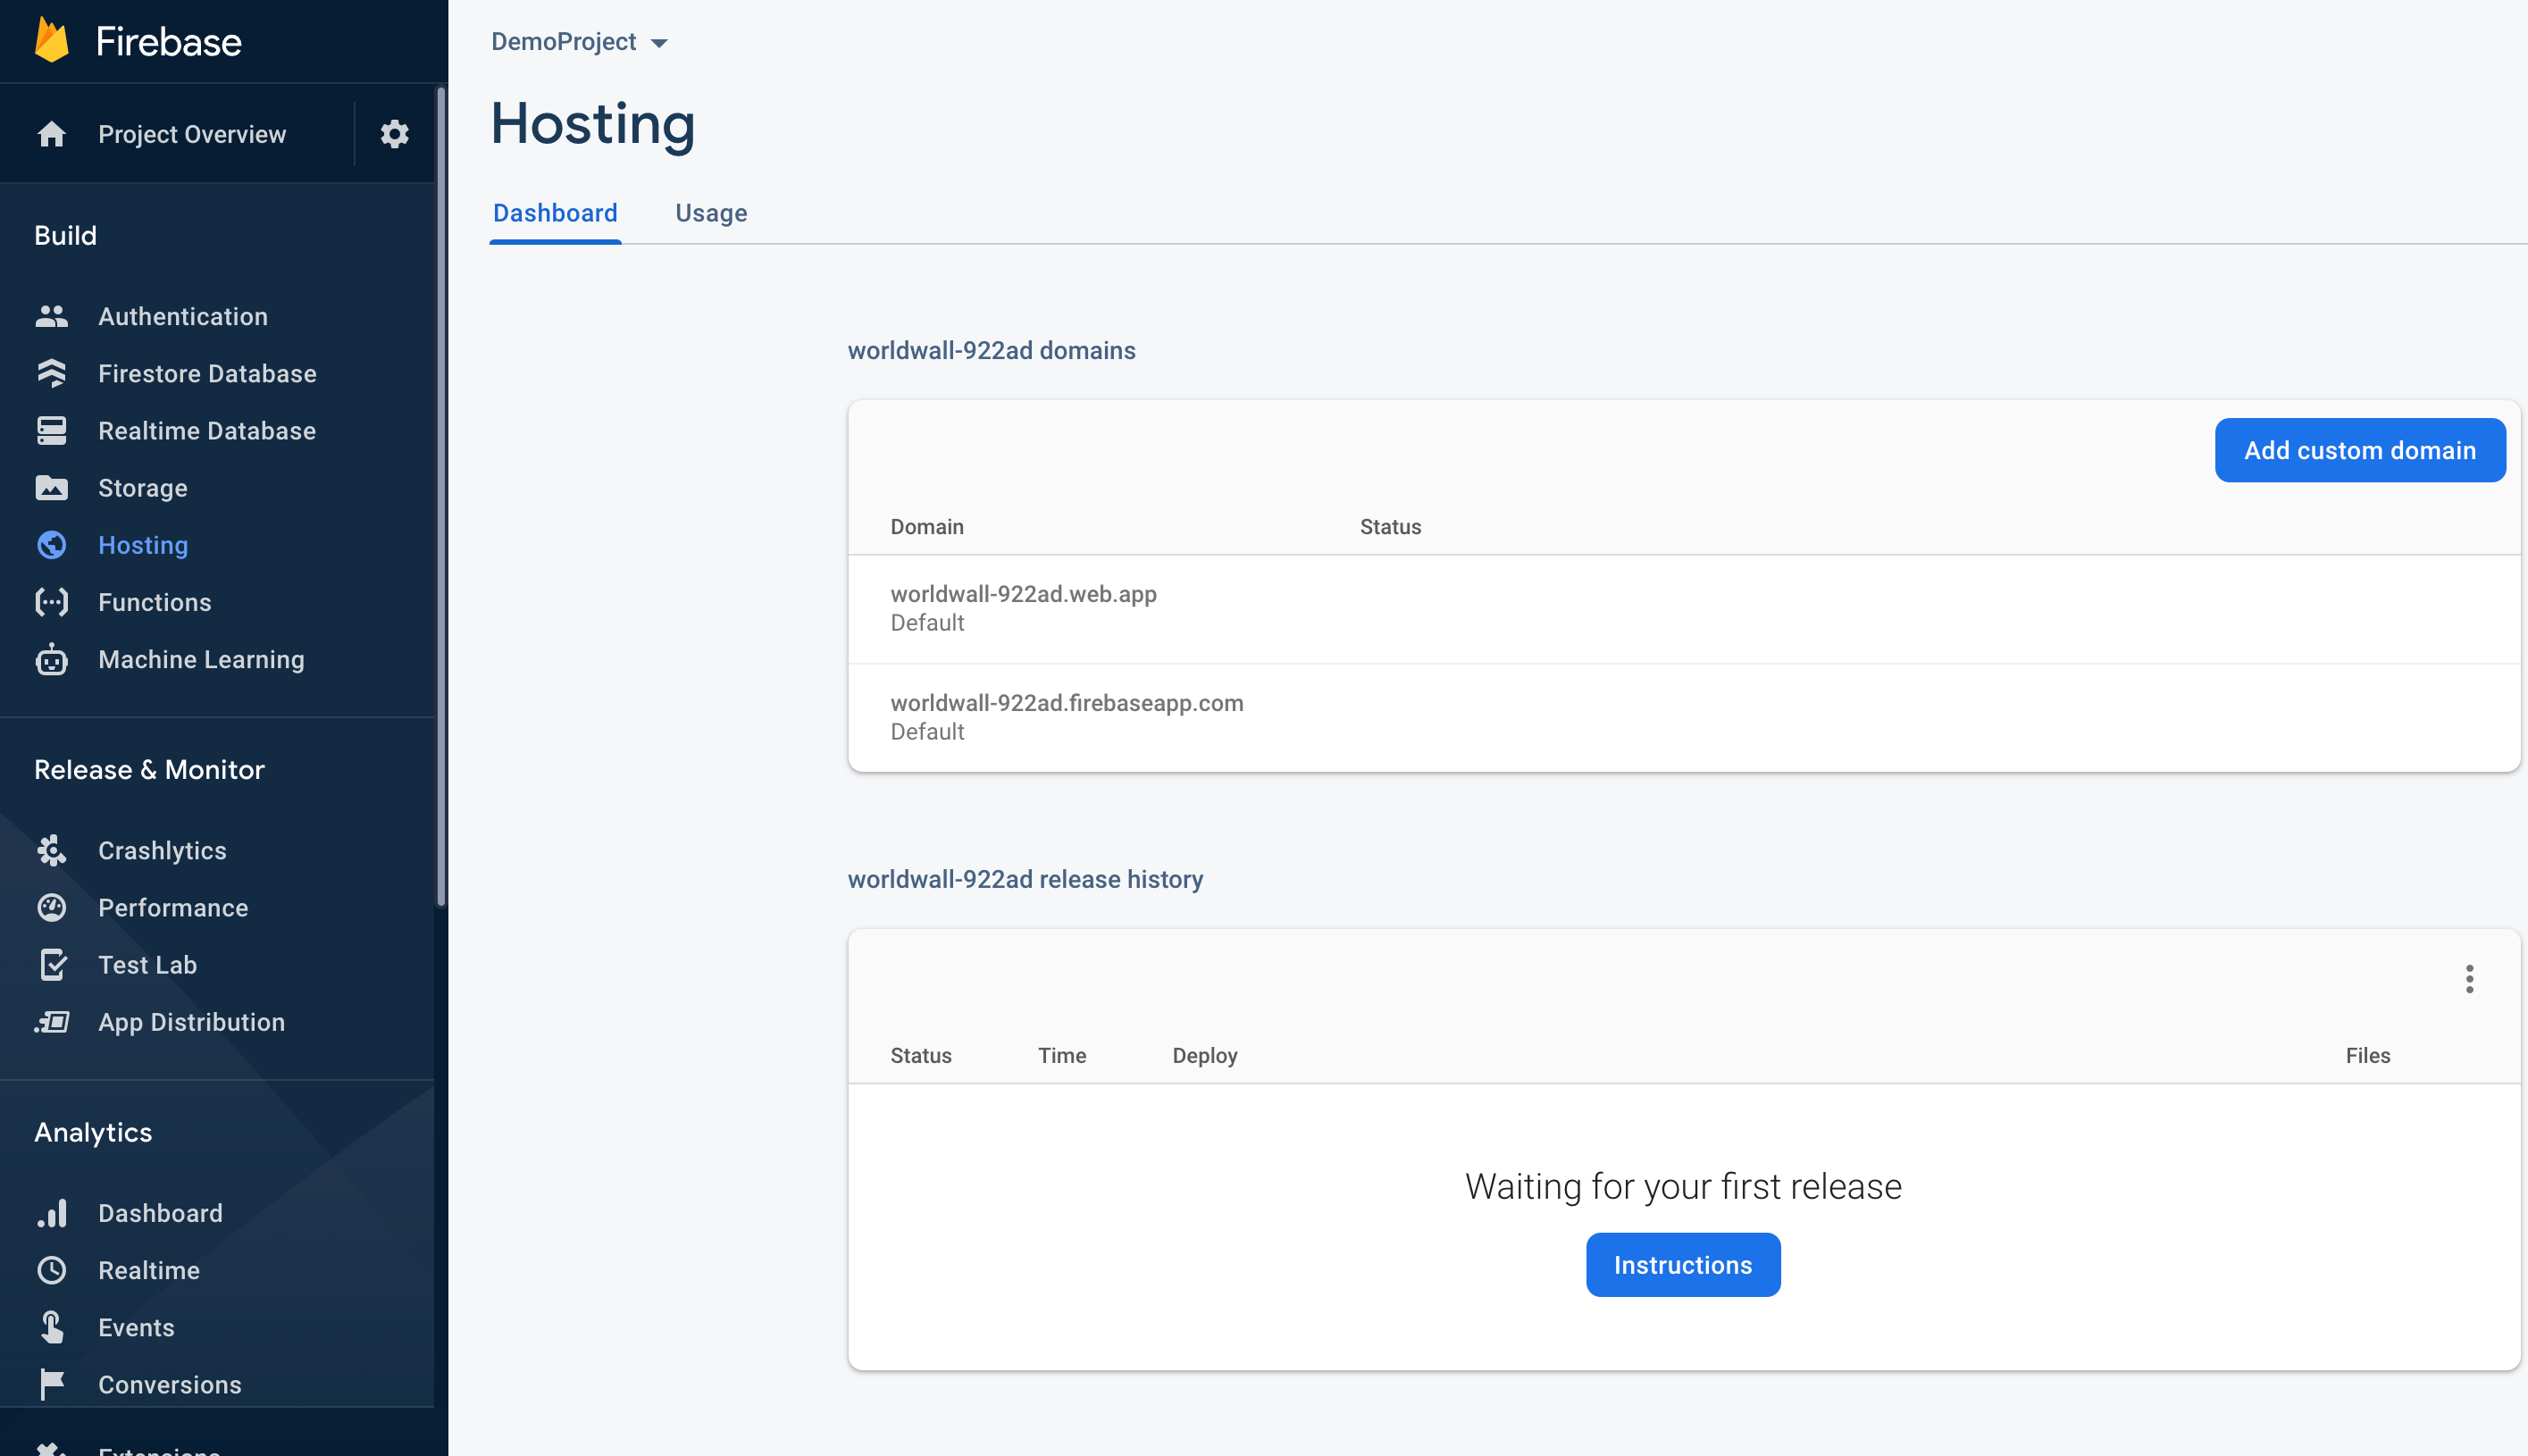The height and width of the screenshot is (1456, 2528).
Task: Click the Crashlytics icon in sidebar
Action: pos(51,850)
